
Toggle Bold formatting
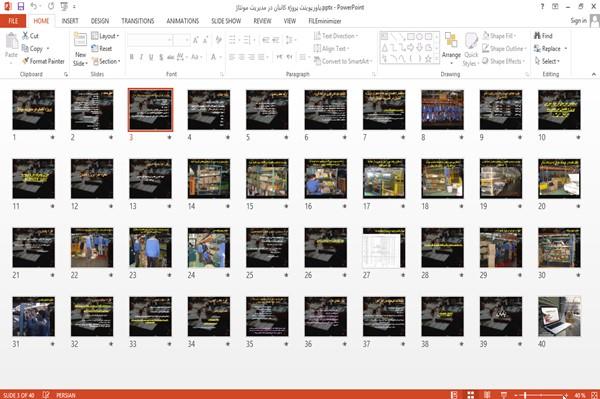click(132, 57)
